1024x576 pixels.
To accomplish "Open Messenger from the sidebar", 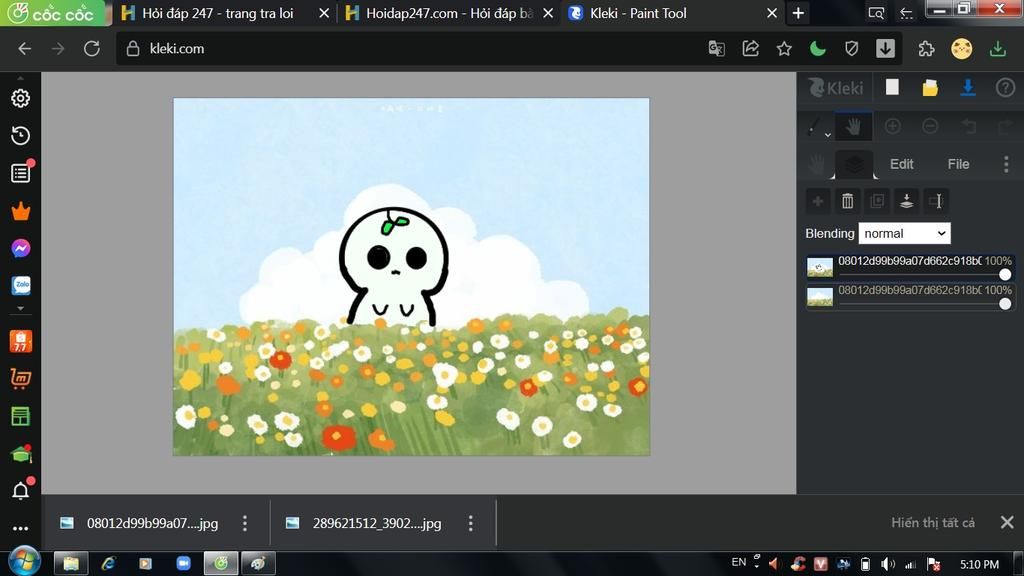I will (20, 248).
